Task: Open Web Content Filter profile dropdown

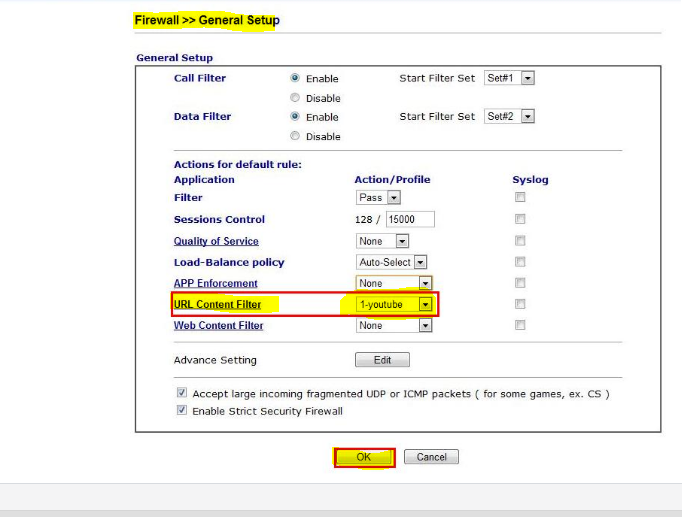Action: click(395, 325)
